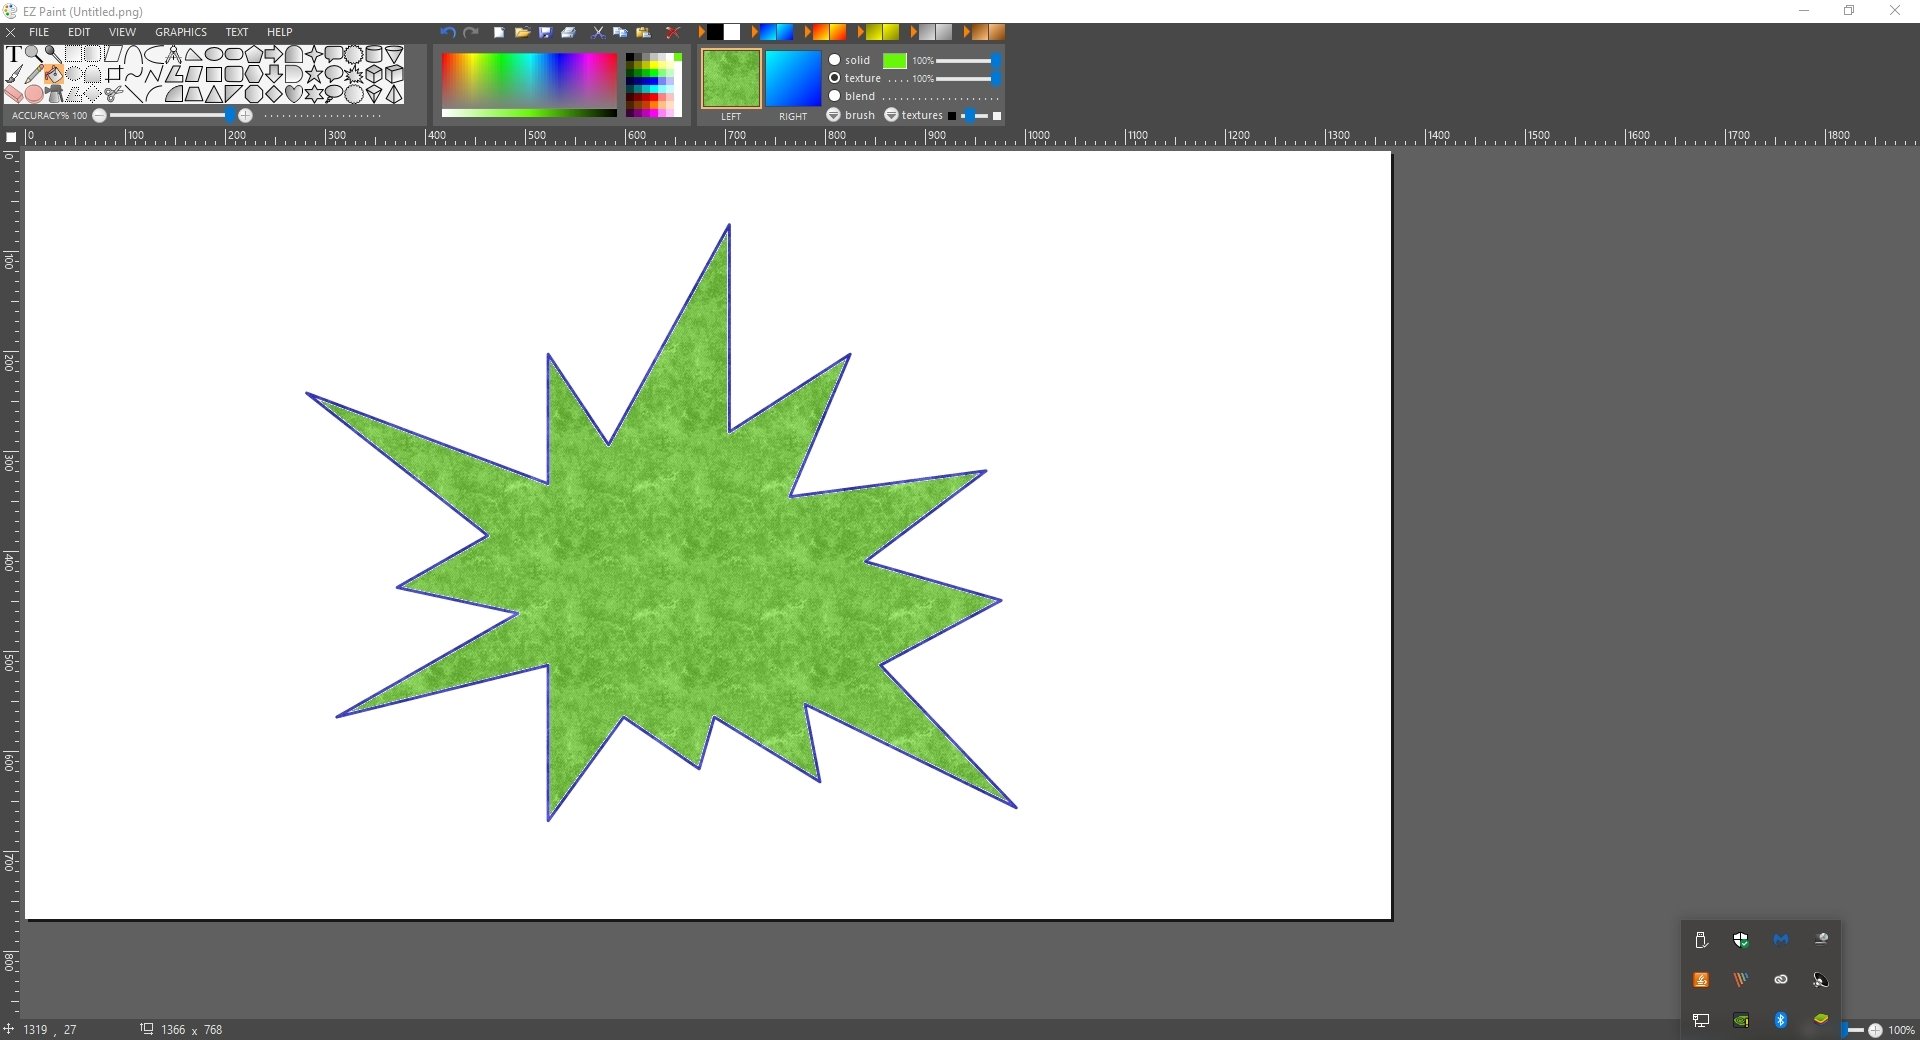Select the pentagon shape tool
This screenshot has height=1040, width=1920.
[x=254, y=54]
